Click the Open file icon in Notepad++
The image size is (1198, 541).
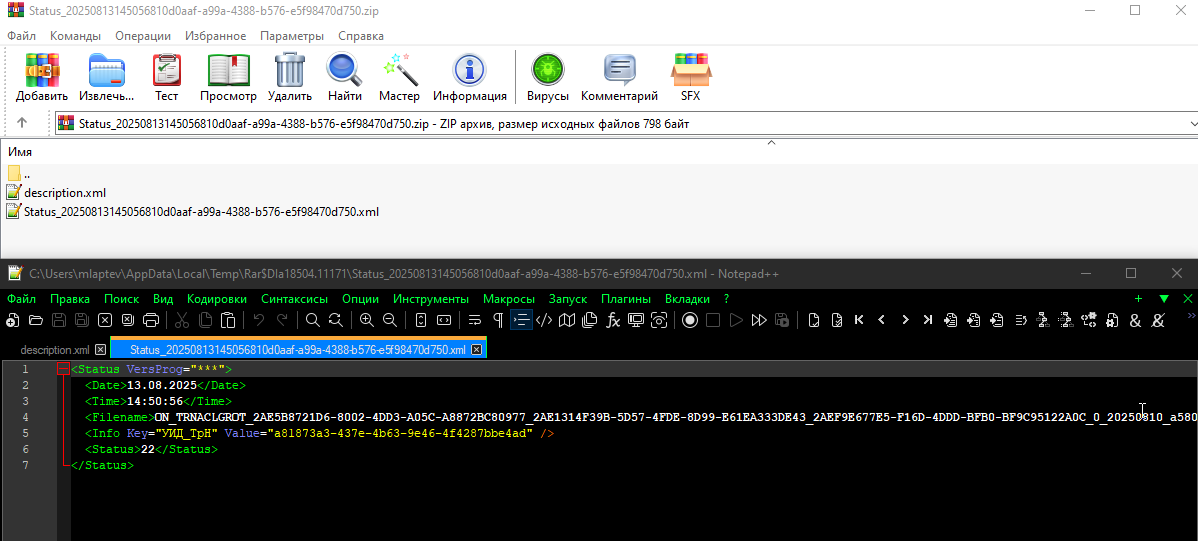35,320
